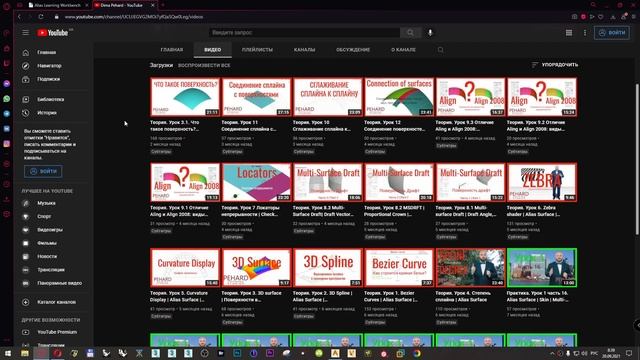640x360 pixels.
Task: Reload the page in browser
Action: [41, 17]
